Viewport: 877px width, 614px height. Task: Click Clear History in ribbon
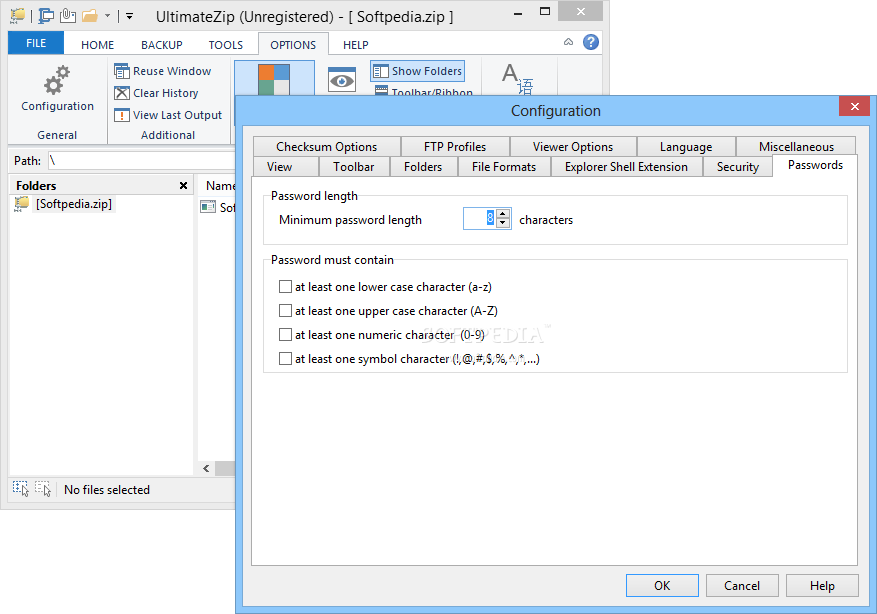click(x=157, y=93)
